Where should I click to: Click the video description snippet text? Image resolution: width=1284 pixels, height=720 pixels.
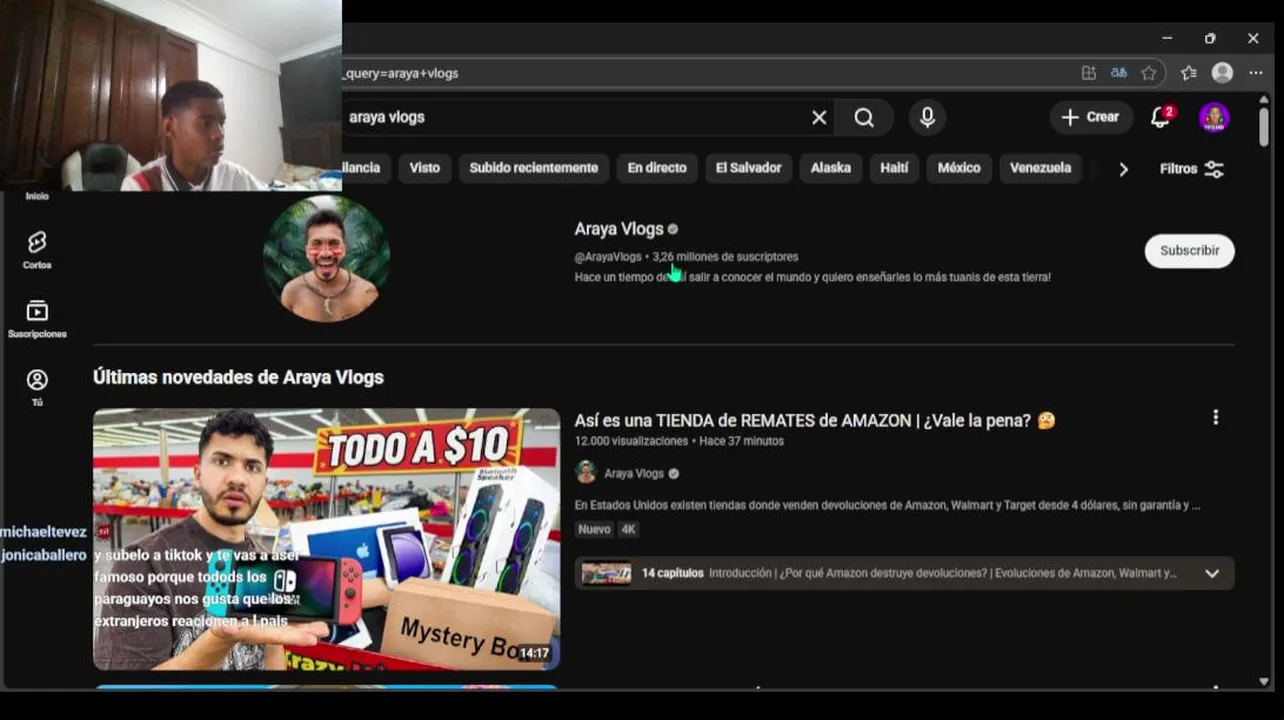tap(887, 506)
